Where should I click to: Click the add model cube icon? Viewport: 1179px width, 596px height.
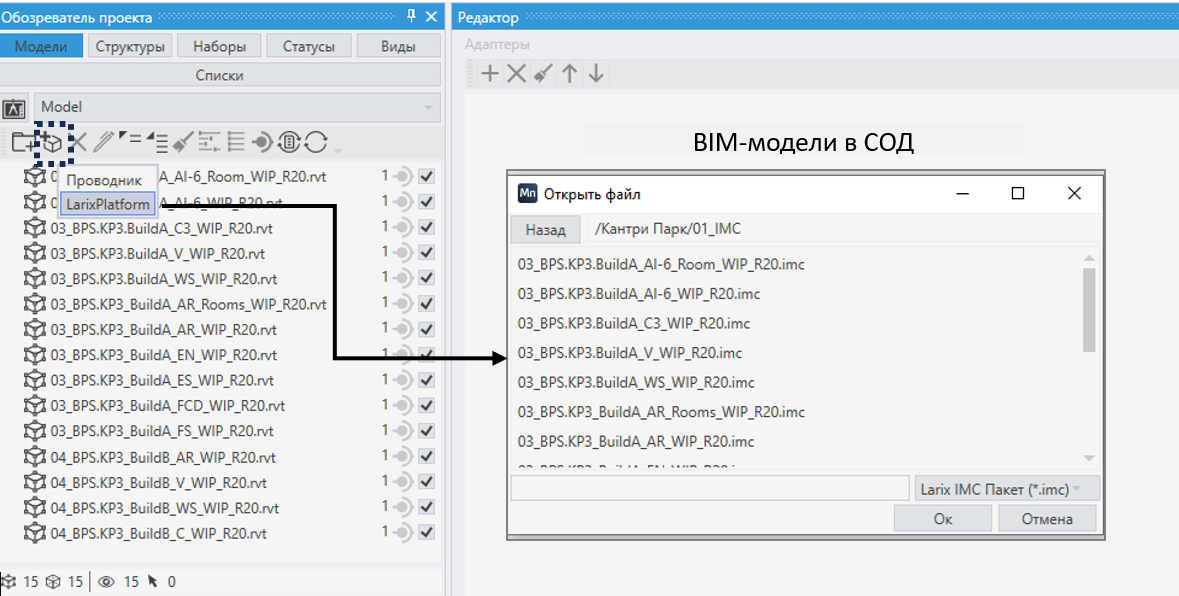coord(50,143)
